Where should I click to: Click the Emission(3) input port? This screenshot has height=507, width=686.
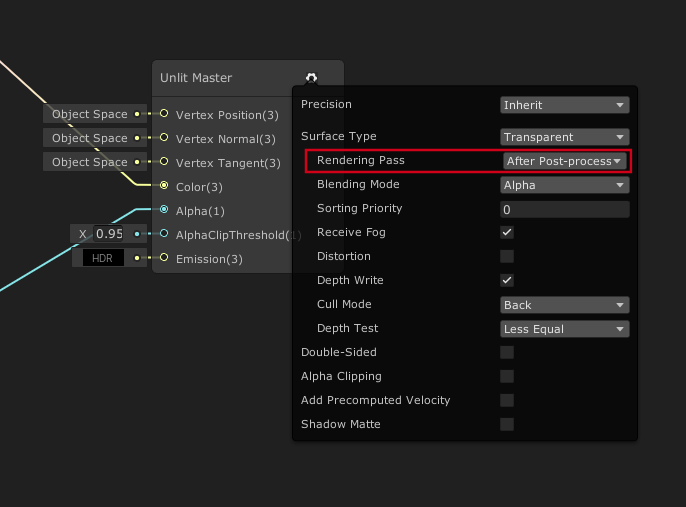pyautogui.click(x=164, y=258)
